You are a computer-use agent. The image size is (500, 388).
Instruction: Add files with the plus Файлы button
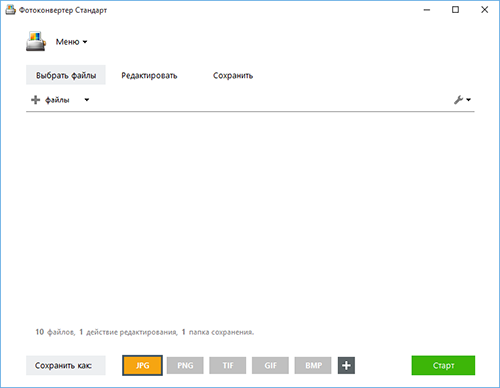pyautogui.click(x=50, y=100)
